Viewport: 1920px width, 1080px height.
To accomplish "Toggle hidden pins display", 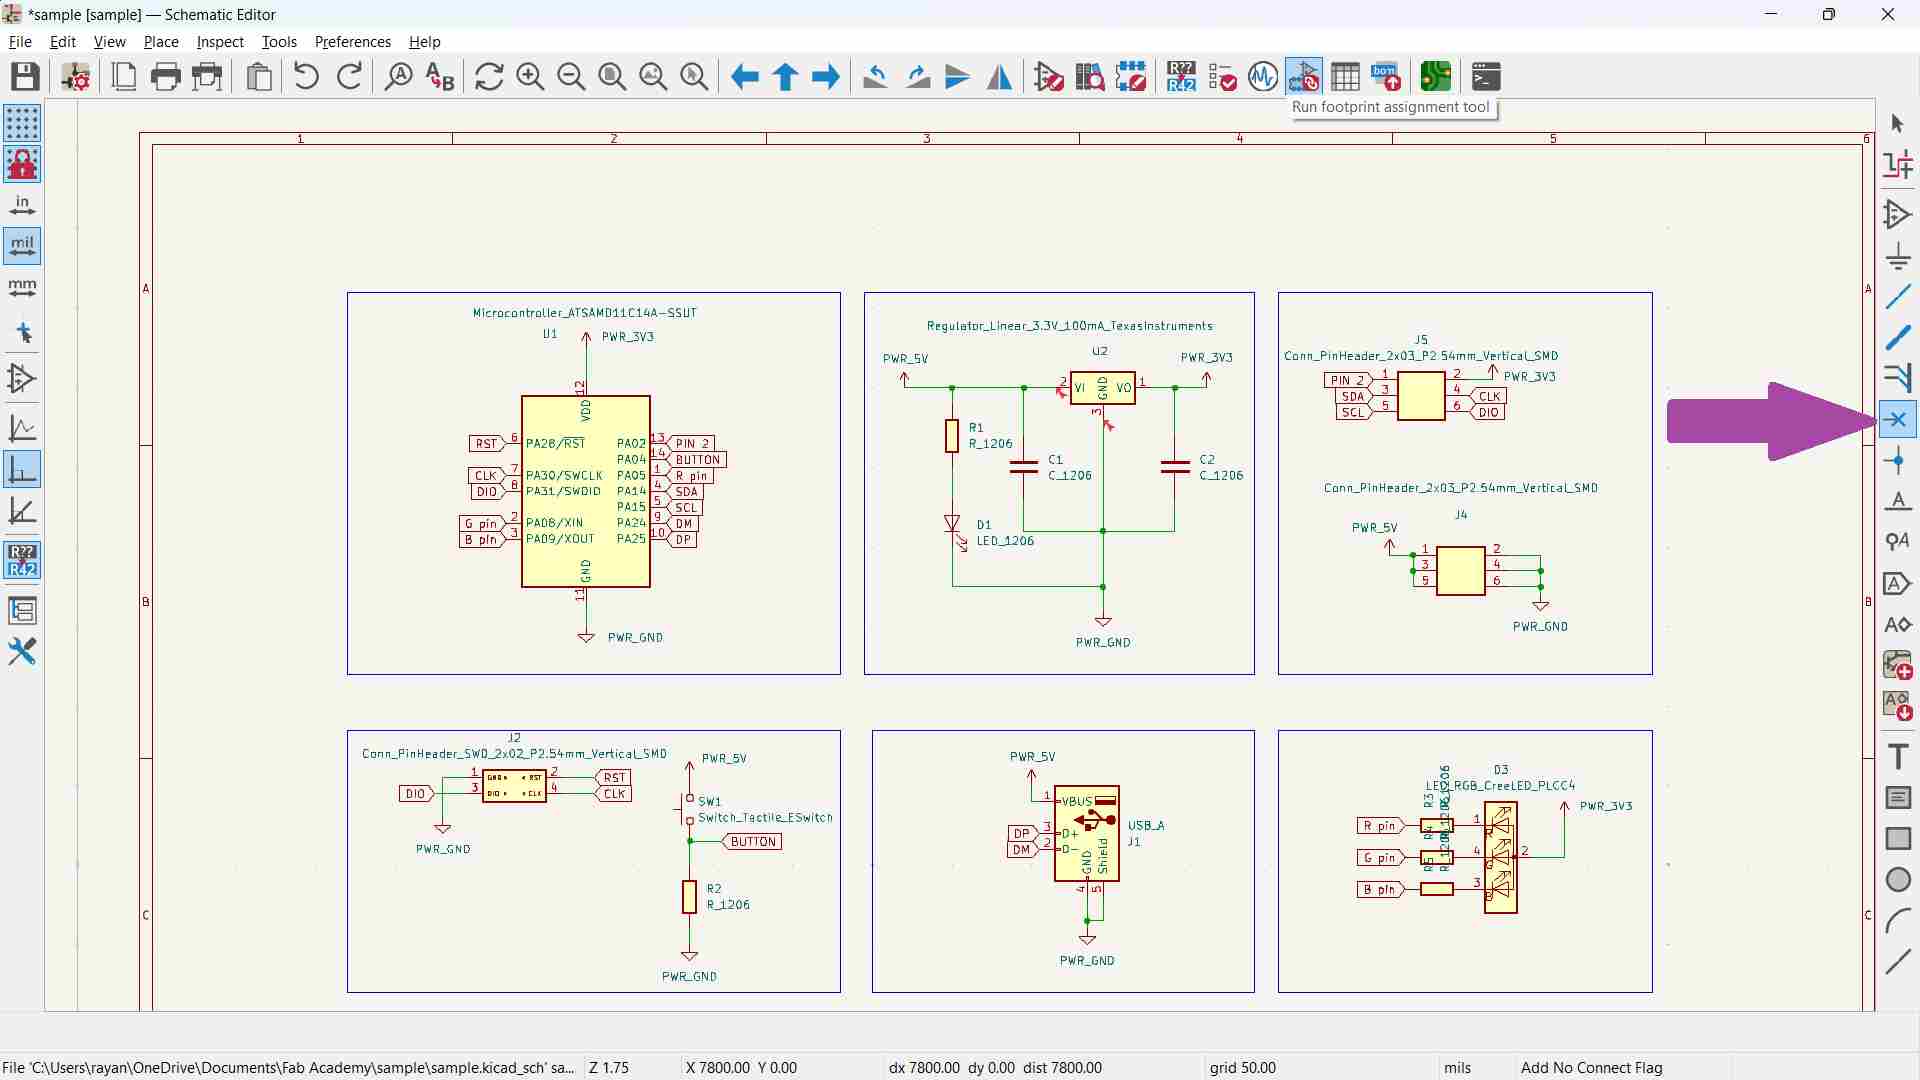I will (x=22, y=379).
